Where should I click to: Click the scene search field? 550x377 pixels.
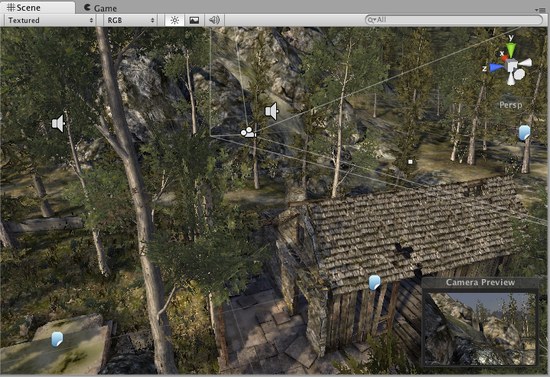pyautogui.click(x=454, y=20)
